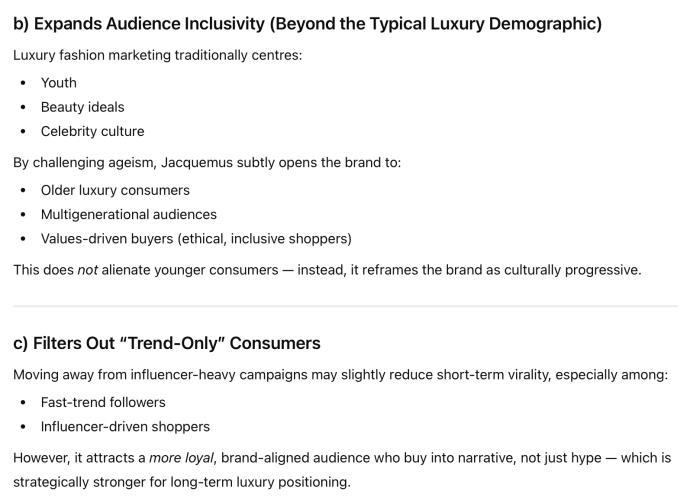Click the 'Values-driven buyers' bullet line
Image resolution: width=690 pixels, height=504 pixels.
point(195,238)
